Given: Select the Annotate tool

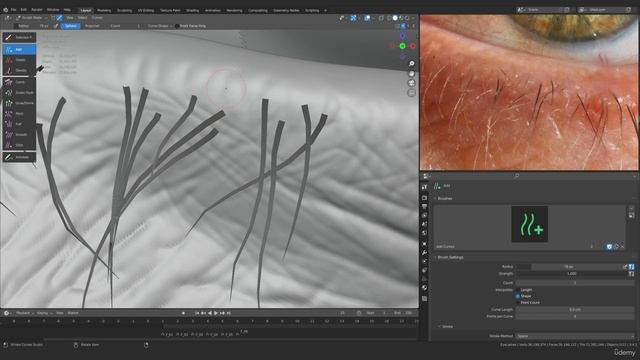Looking at the screenshot, I should [19, 157].
